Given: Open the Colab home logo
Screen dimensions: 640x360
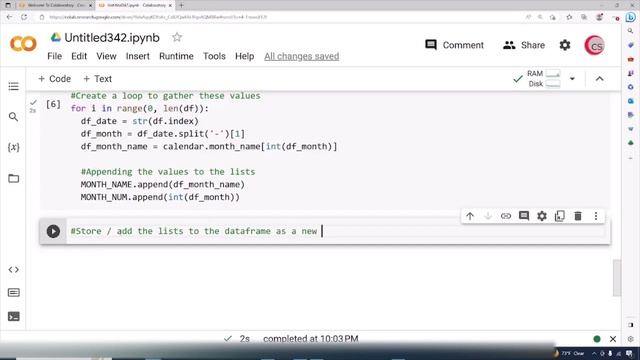Looking at the screenshot, I should (23, 44).
